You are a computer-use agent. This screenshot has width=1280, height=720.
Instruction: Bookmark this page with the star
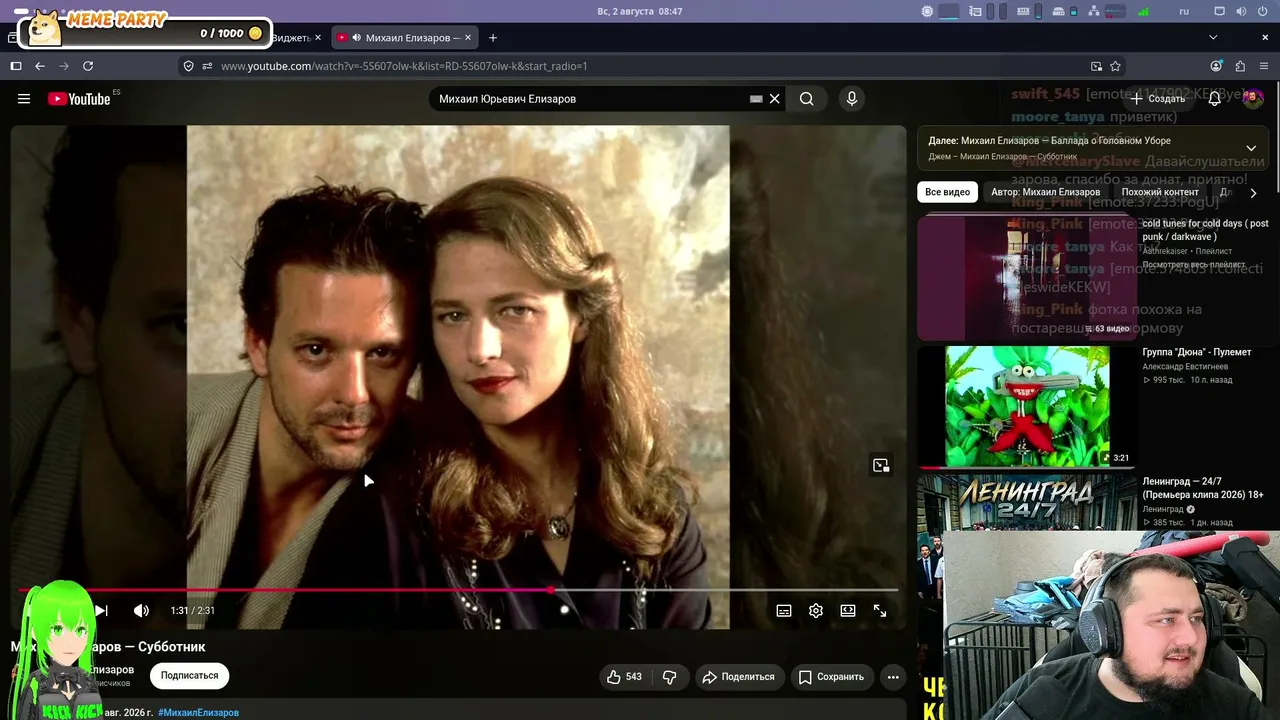(1115, 66)
